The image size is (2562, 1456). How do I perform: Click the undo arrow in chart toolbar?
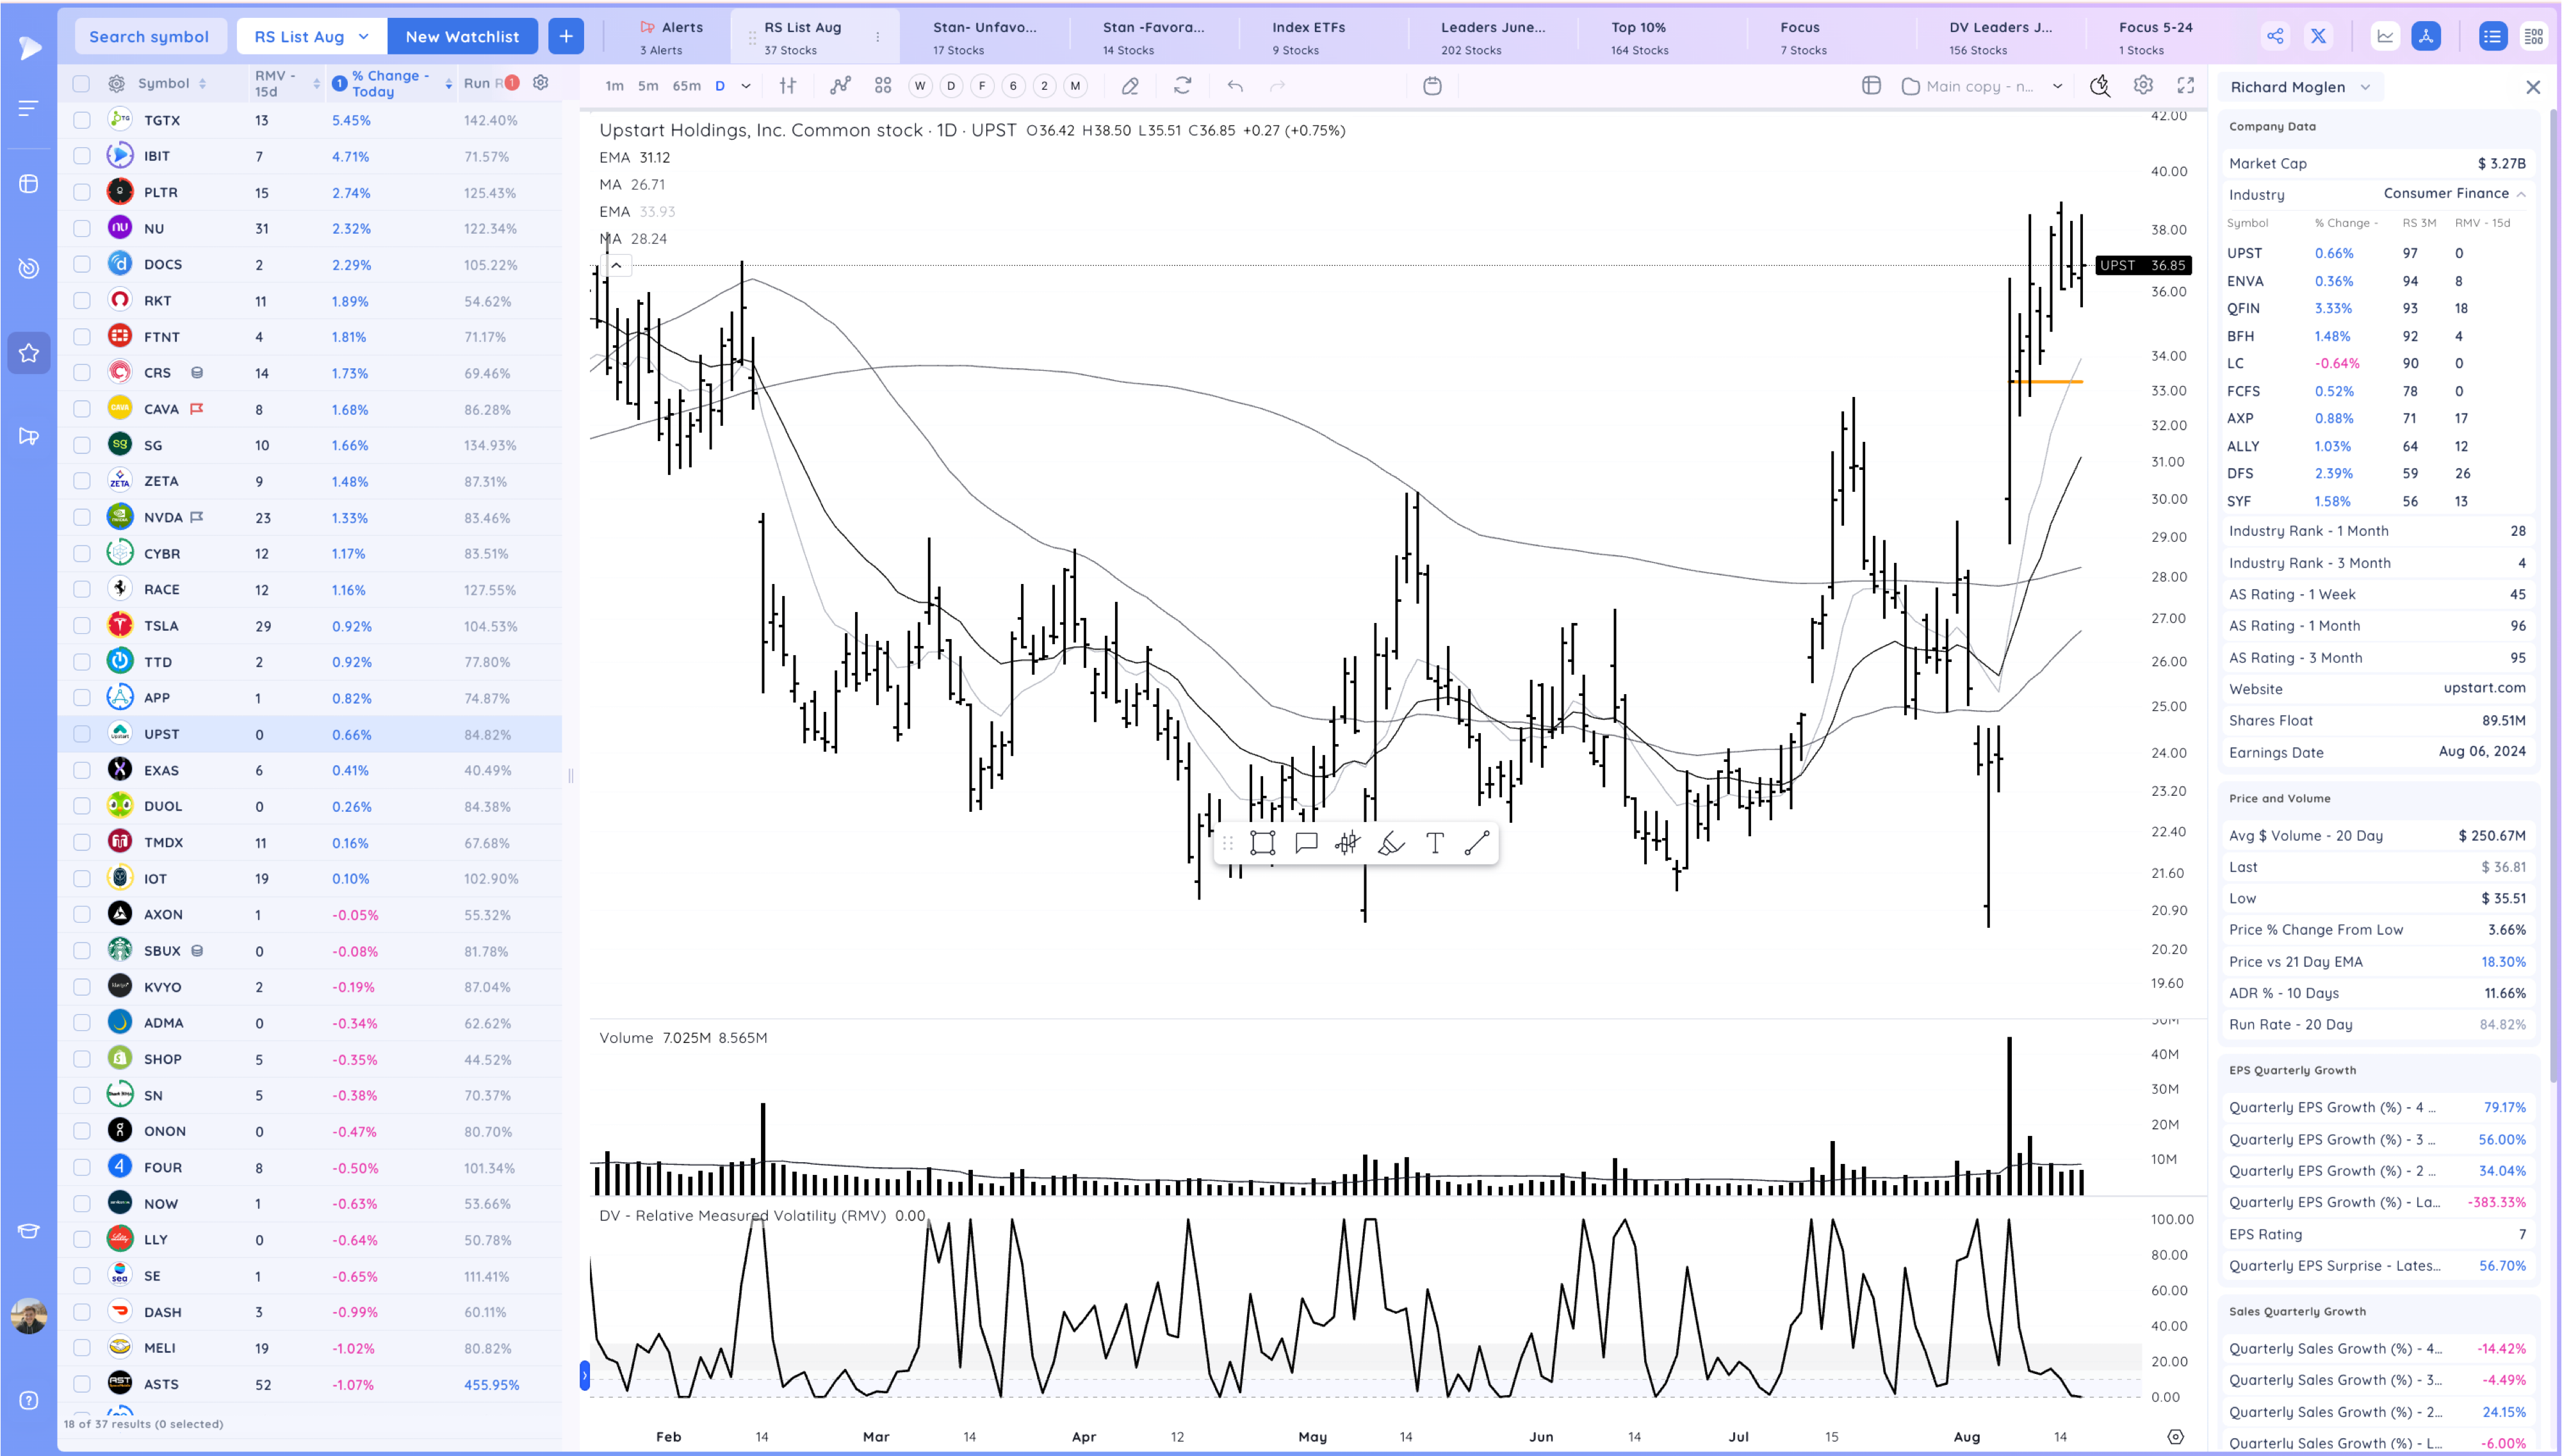coord(1235,86)
